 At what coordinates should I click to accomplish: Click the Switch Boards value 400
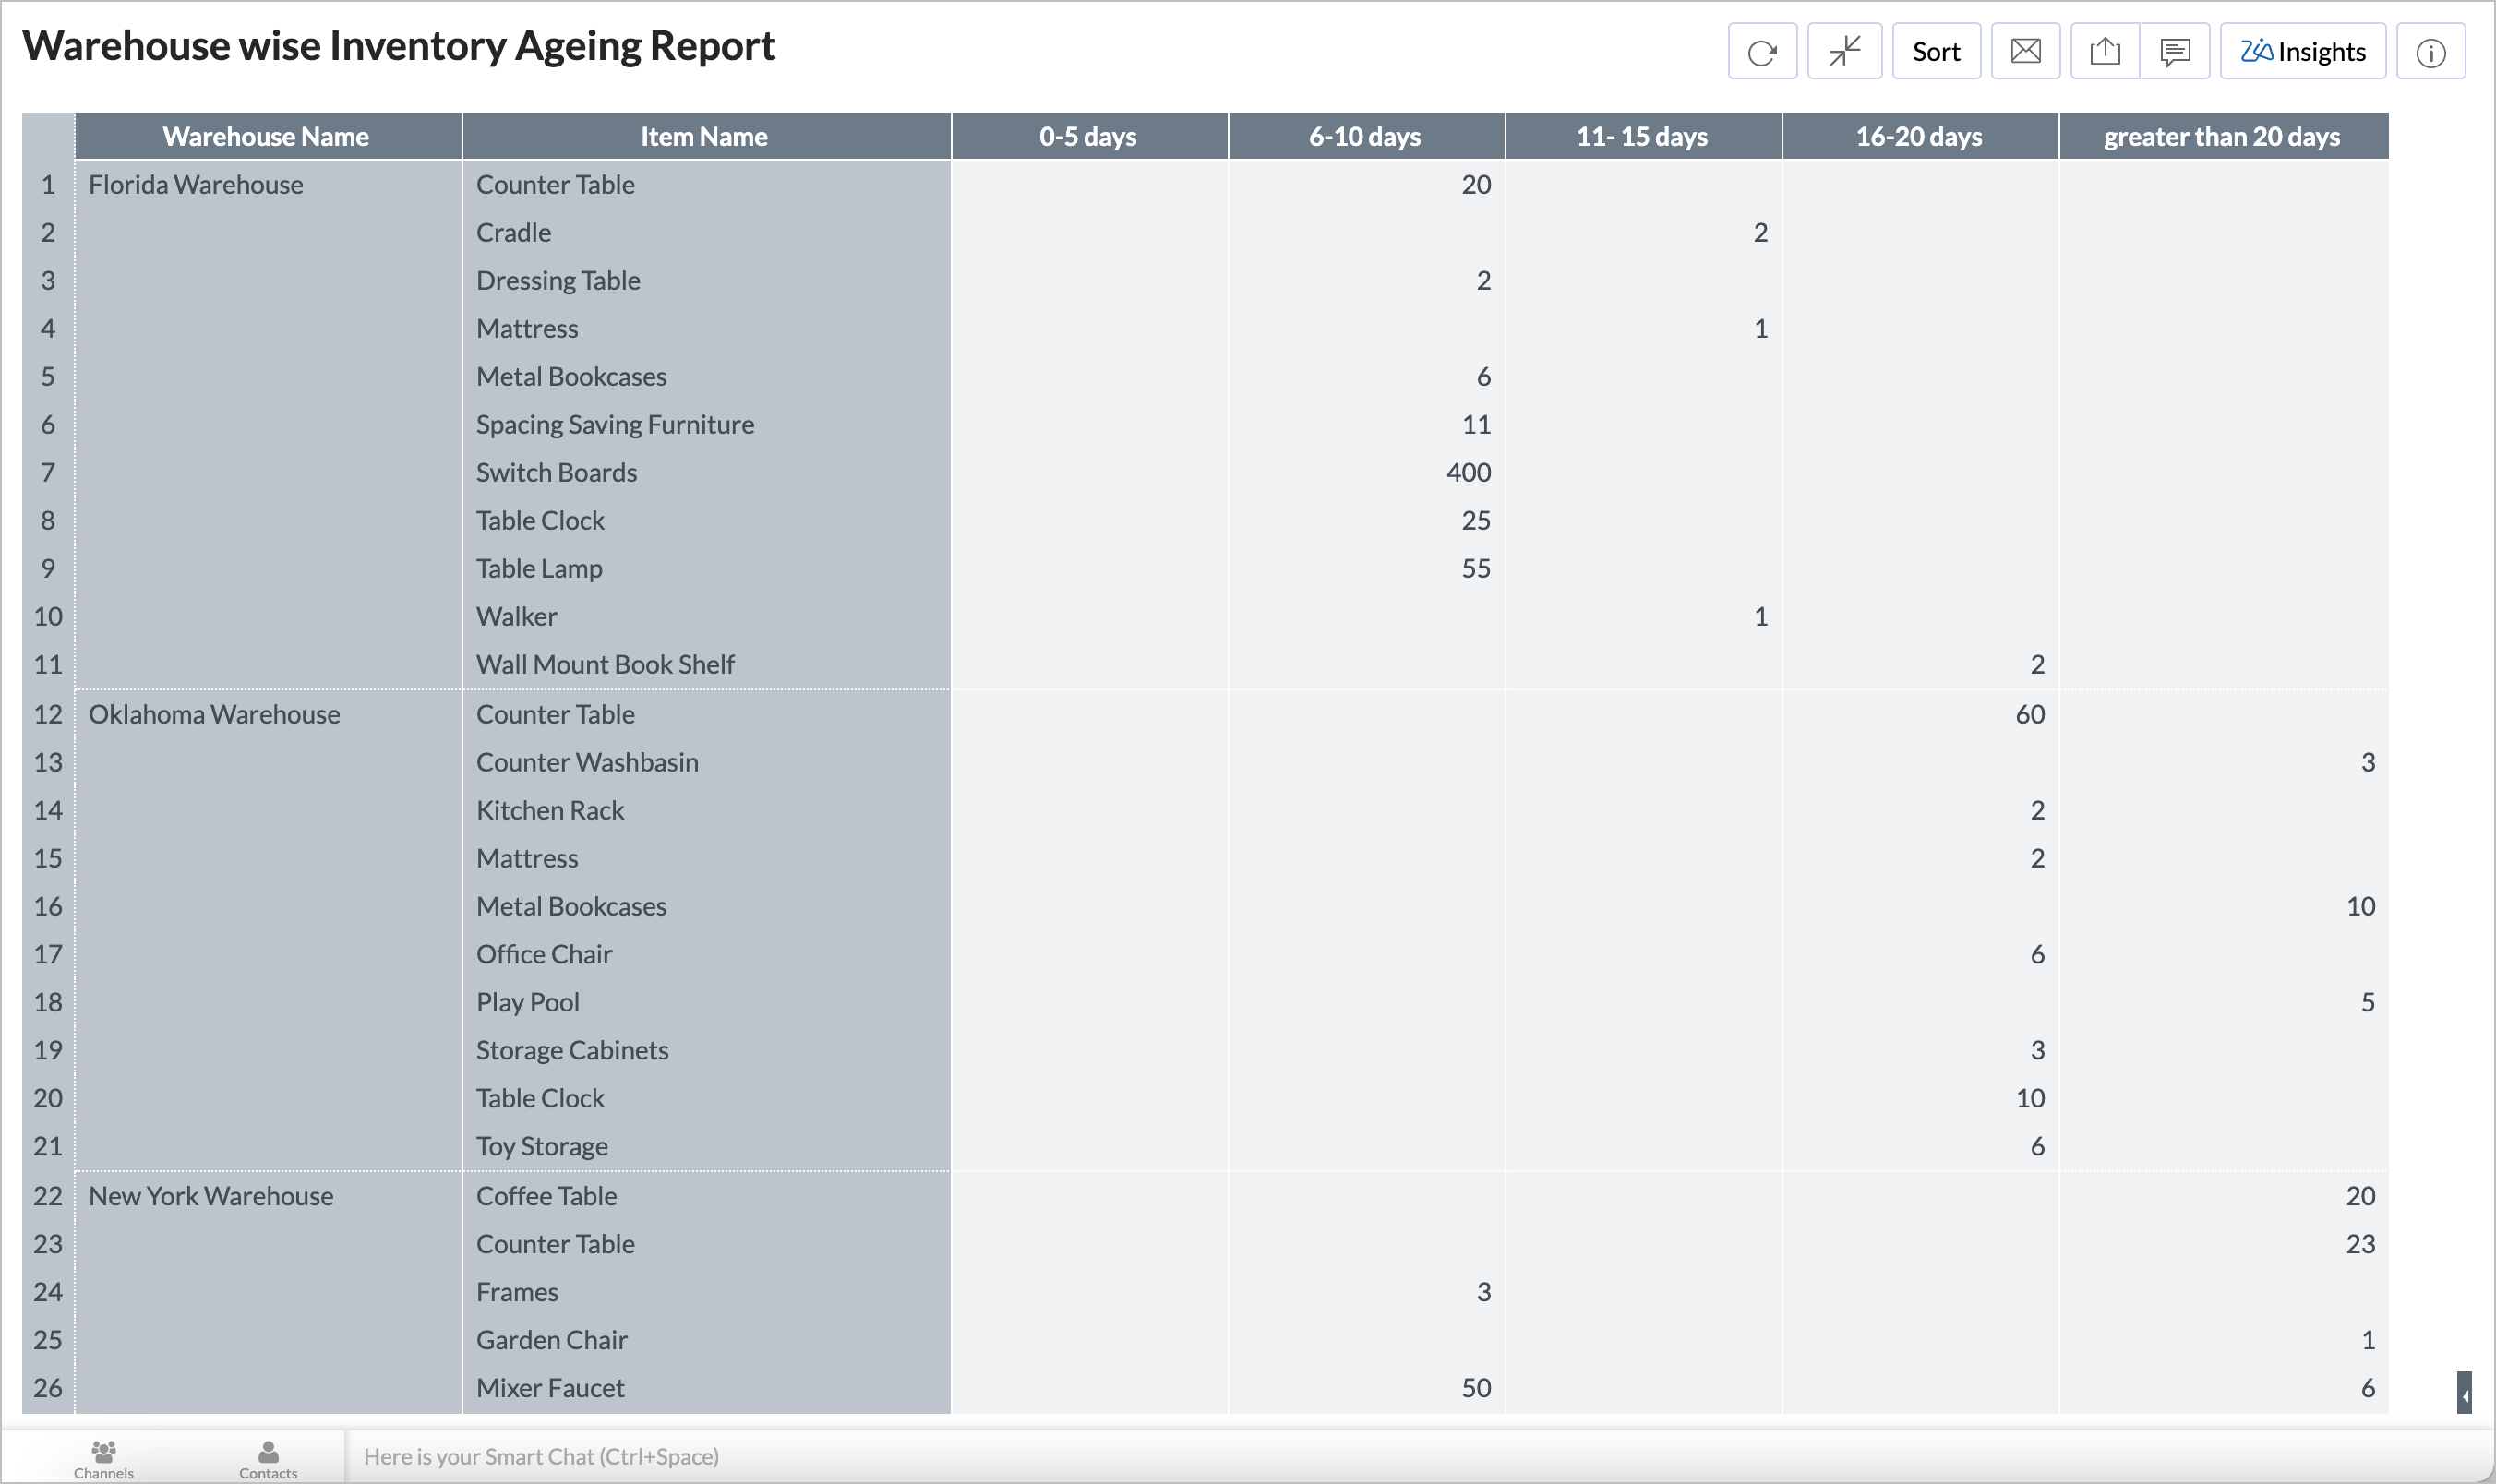click(1467, 472)
